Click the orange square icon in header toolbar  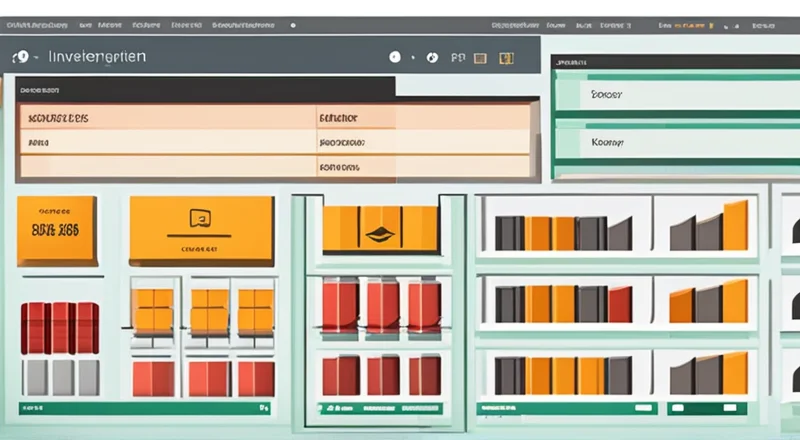point(506,59)
